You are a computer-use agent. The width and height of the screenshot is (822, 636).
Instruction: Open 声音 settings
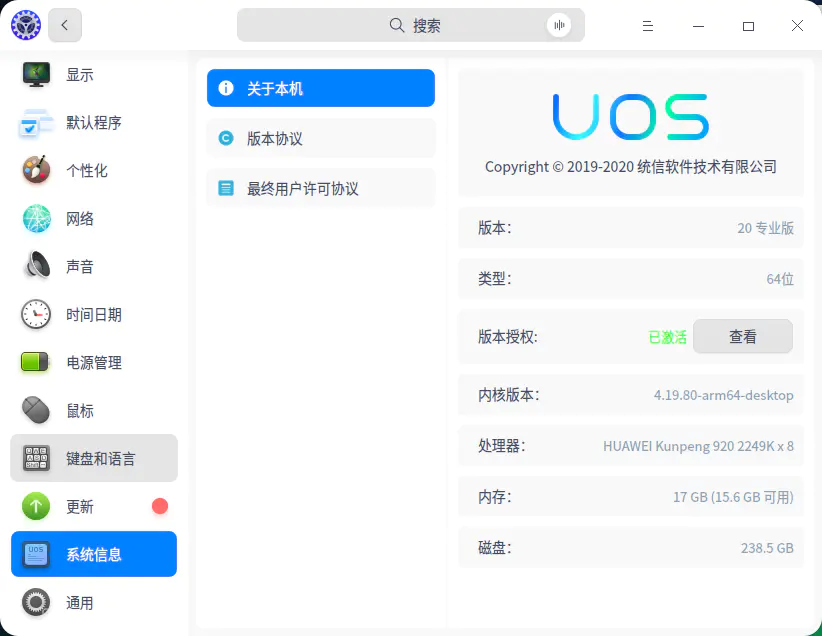[x=94, y=266]
